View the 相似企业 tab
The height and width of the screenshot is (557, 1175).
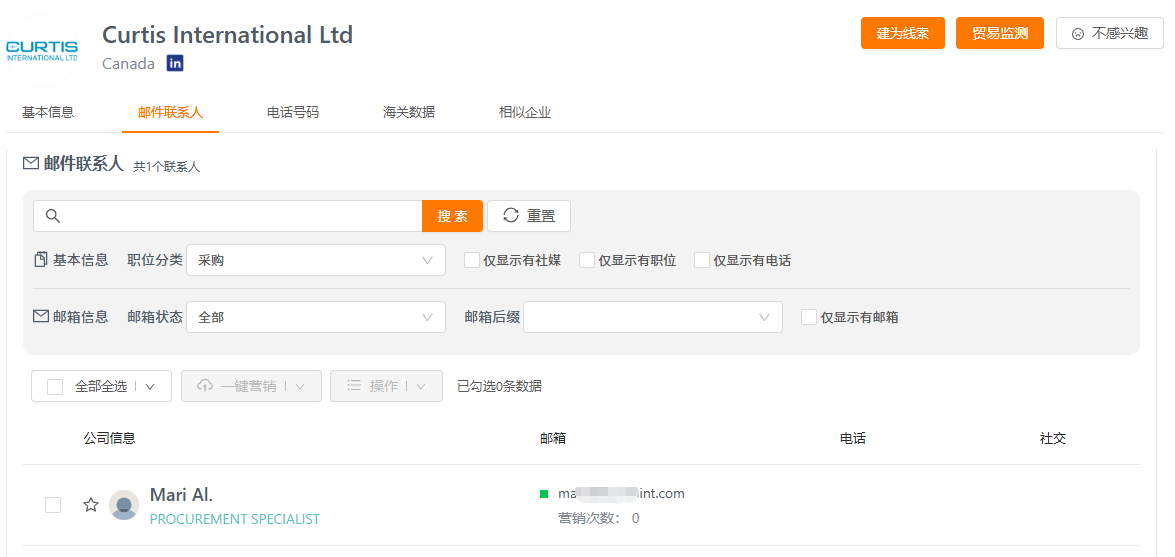pos(525,112)
